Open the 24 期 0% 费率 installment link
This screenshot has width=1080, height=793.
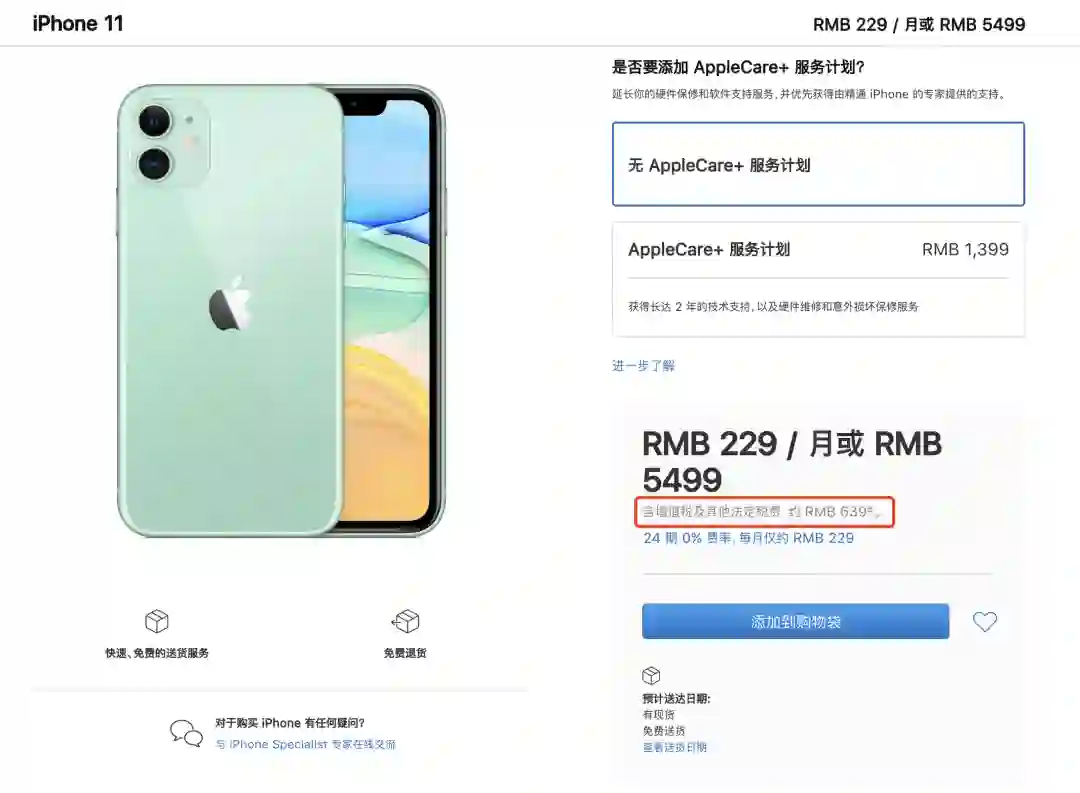coord(749,538)
